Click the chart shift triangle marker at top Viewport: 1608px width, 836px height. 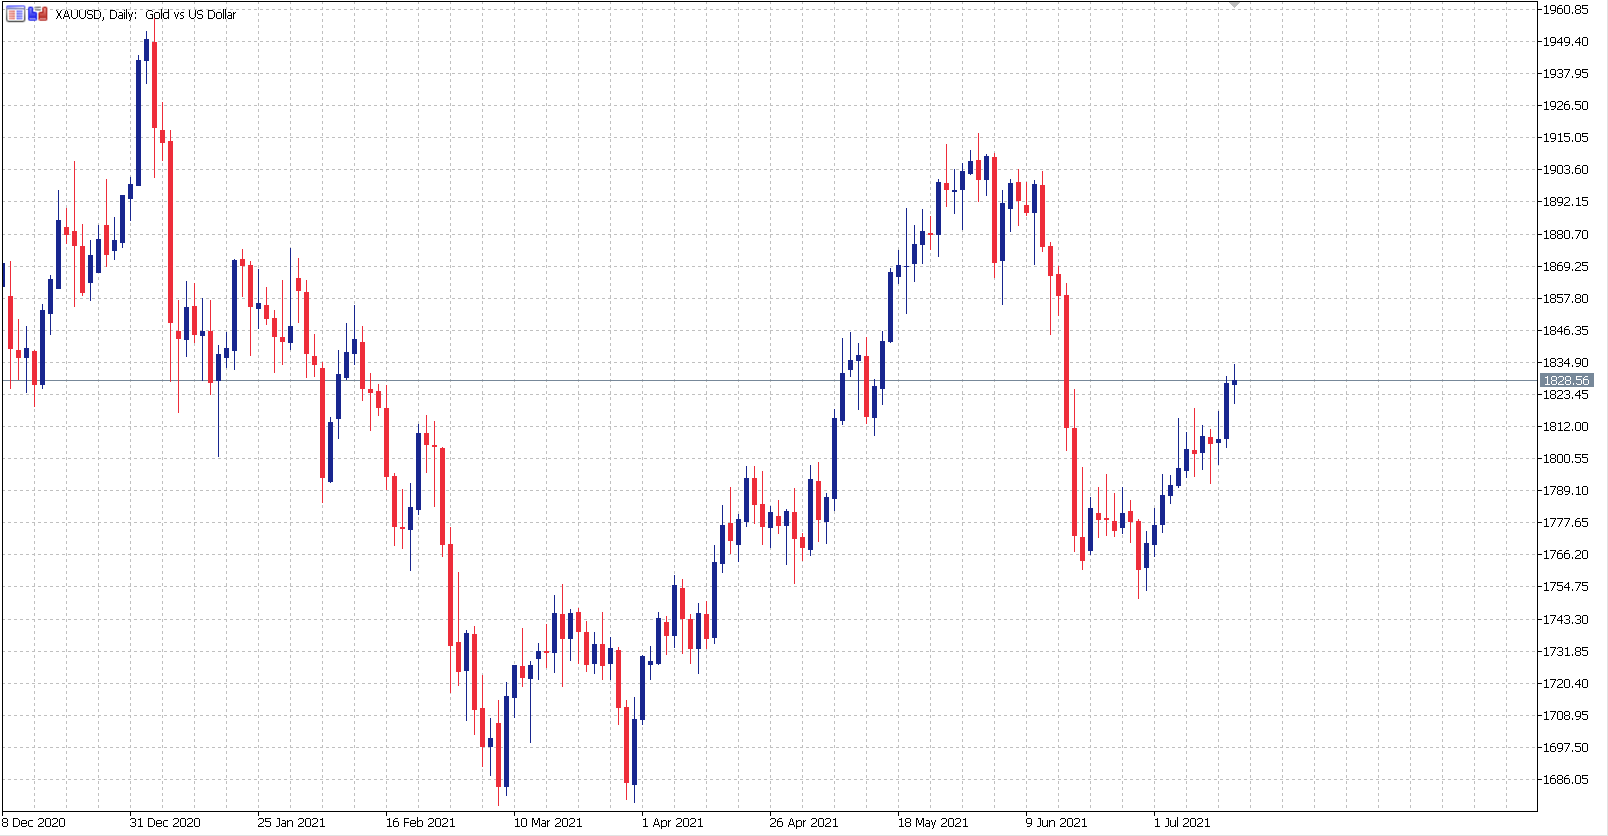pyautogui.click(x=1234, y=5)
